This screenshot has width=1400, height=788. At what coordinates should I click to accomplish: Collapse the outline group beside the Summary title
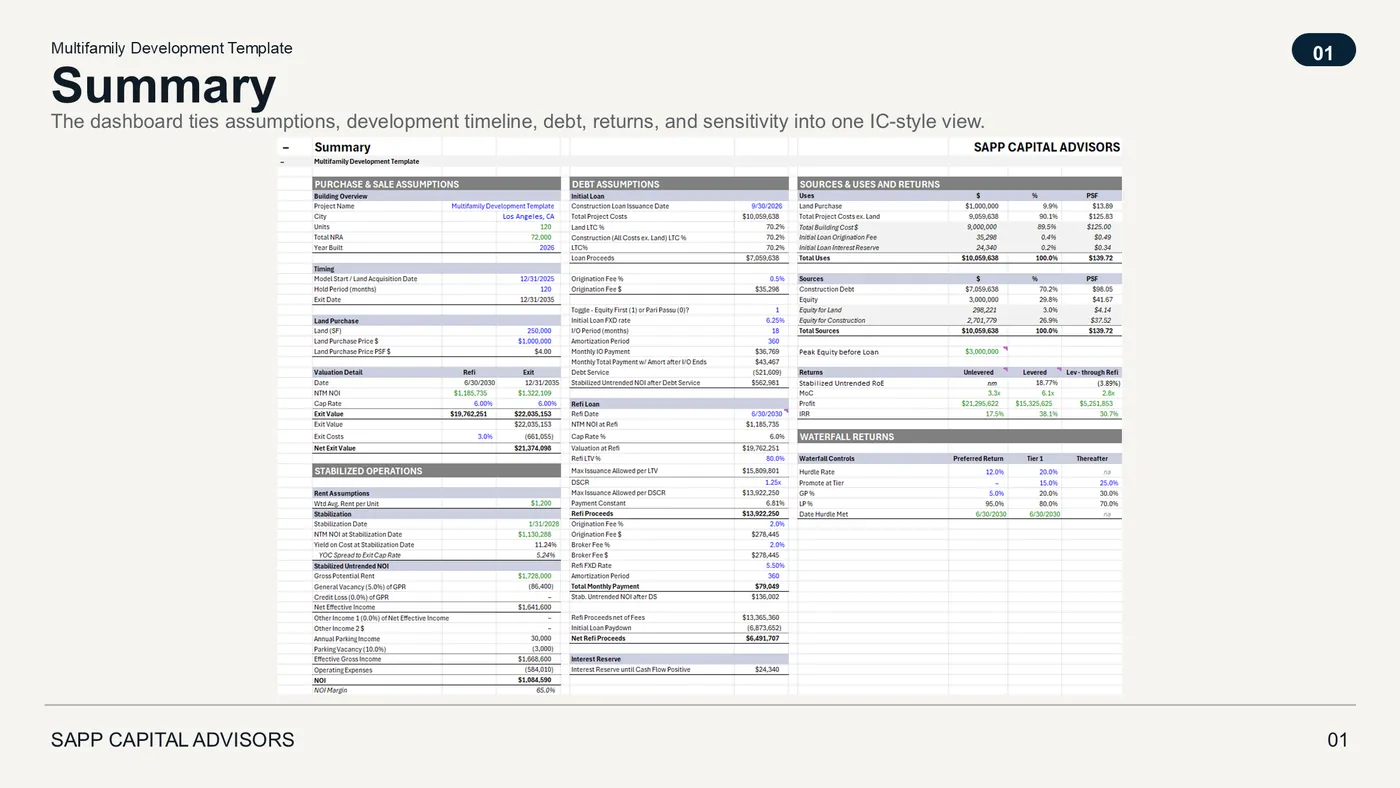click(x=286, y=148)
